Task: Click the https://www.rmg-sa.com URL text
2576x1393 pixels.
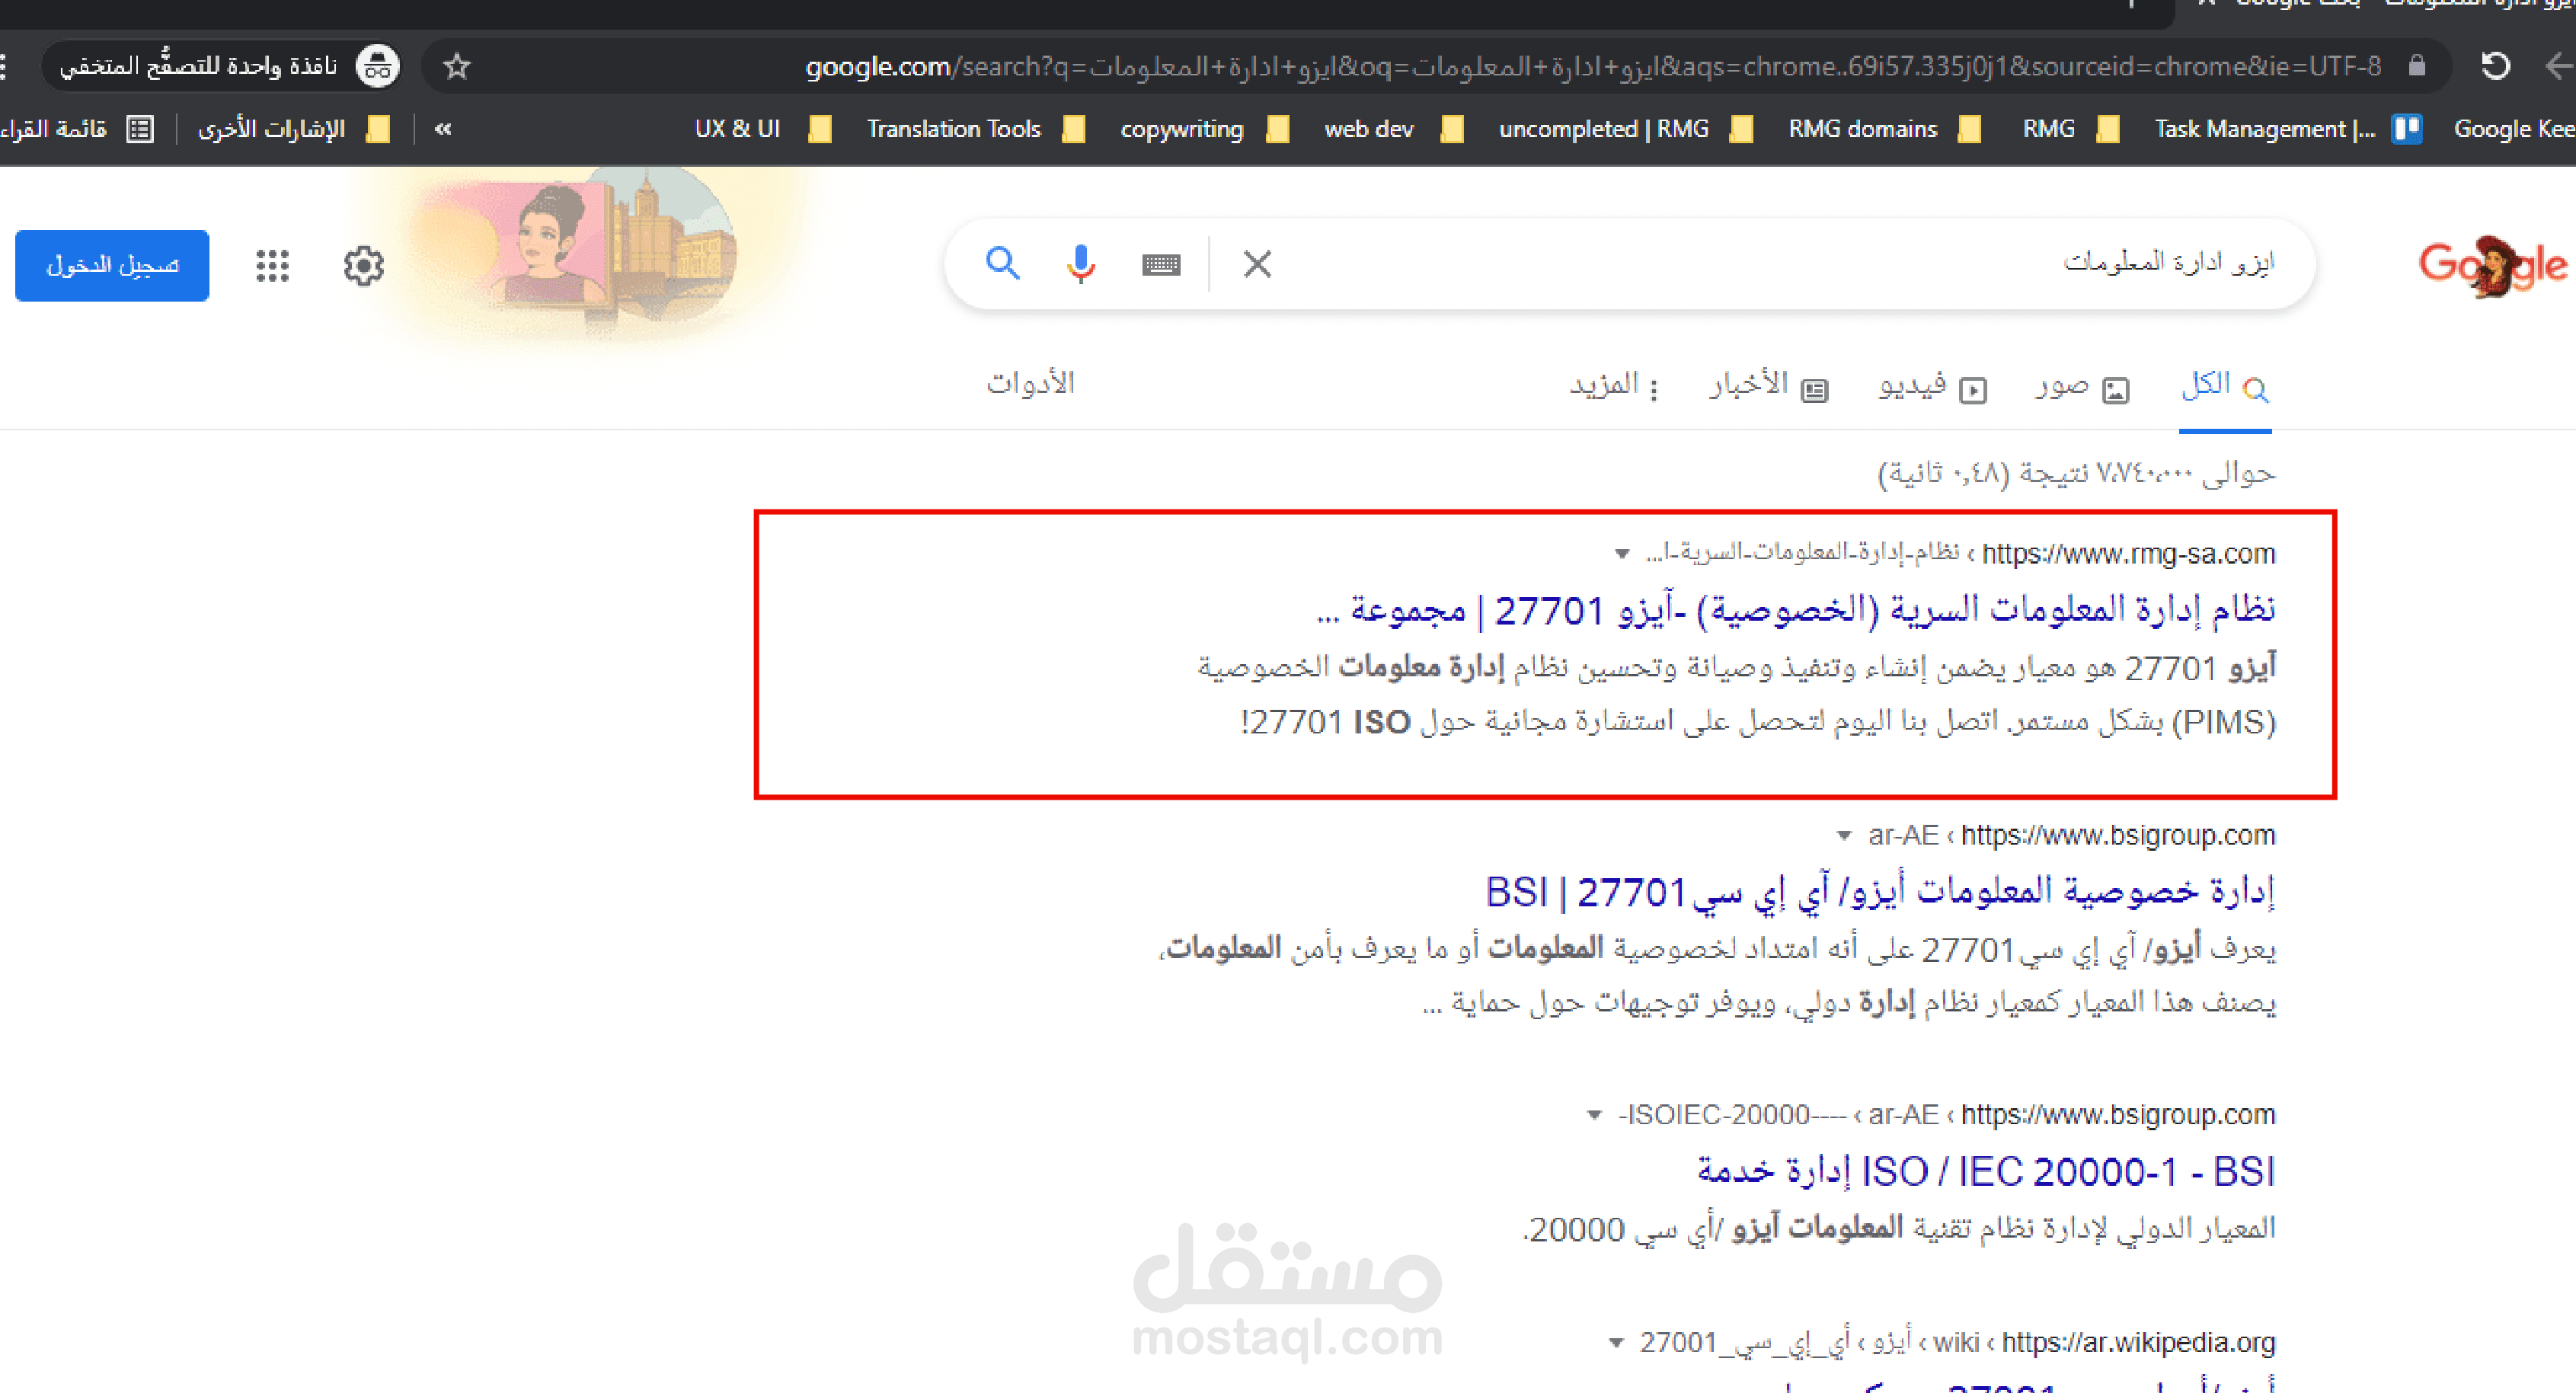Action: (2129, 553)
